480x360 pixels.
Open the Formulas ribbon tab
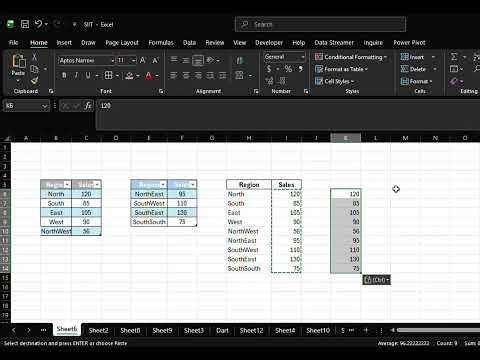(161, 43)
